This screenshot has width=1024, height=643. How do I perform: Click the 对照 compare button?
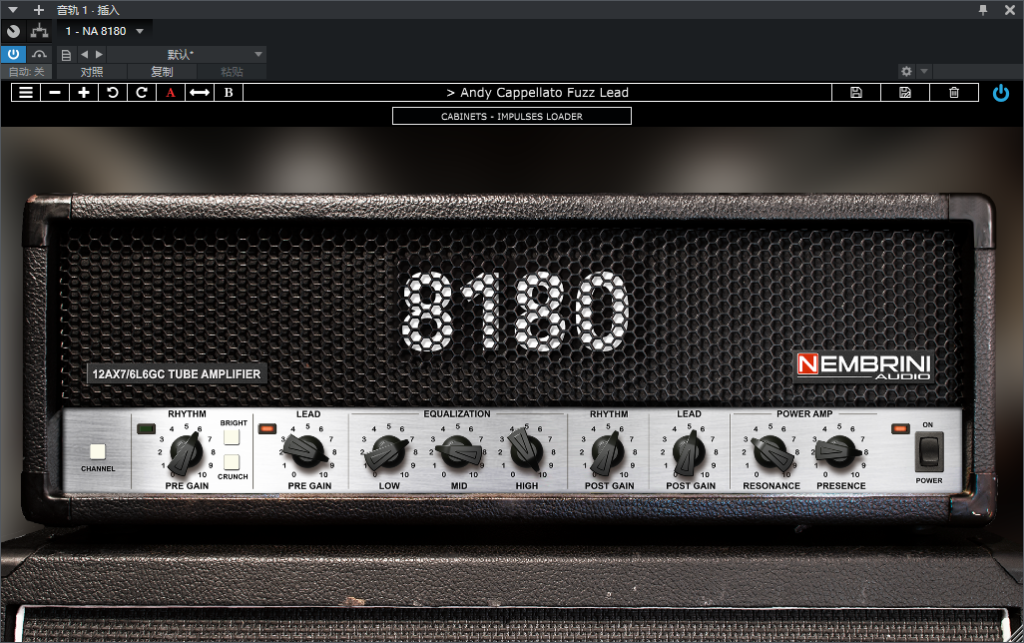point(91,72)
